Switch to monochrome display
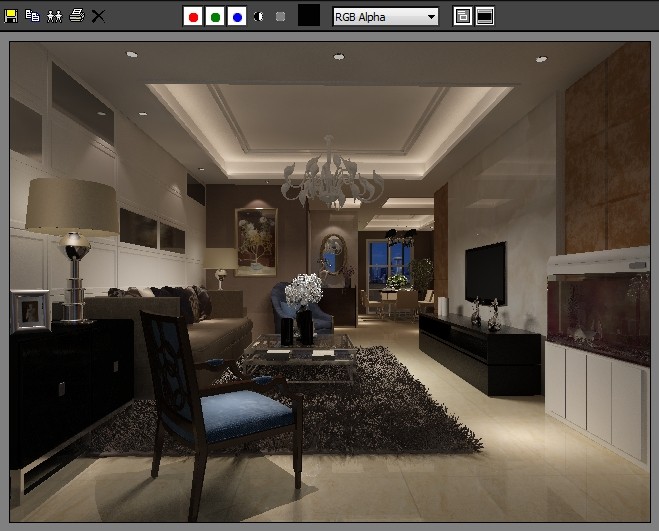 point(280,16)
